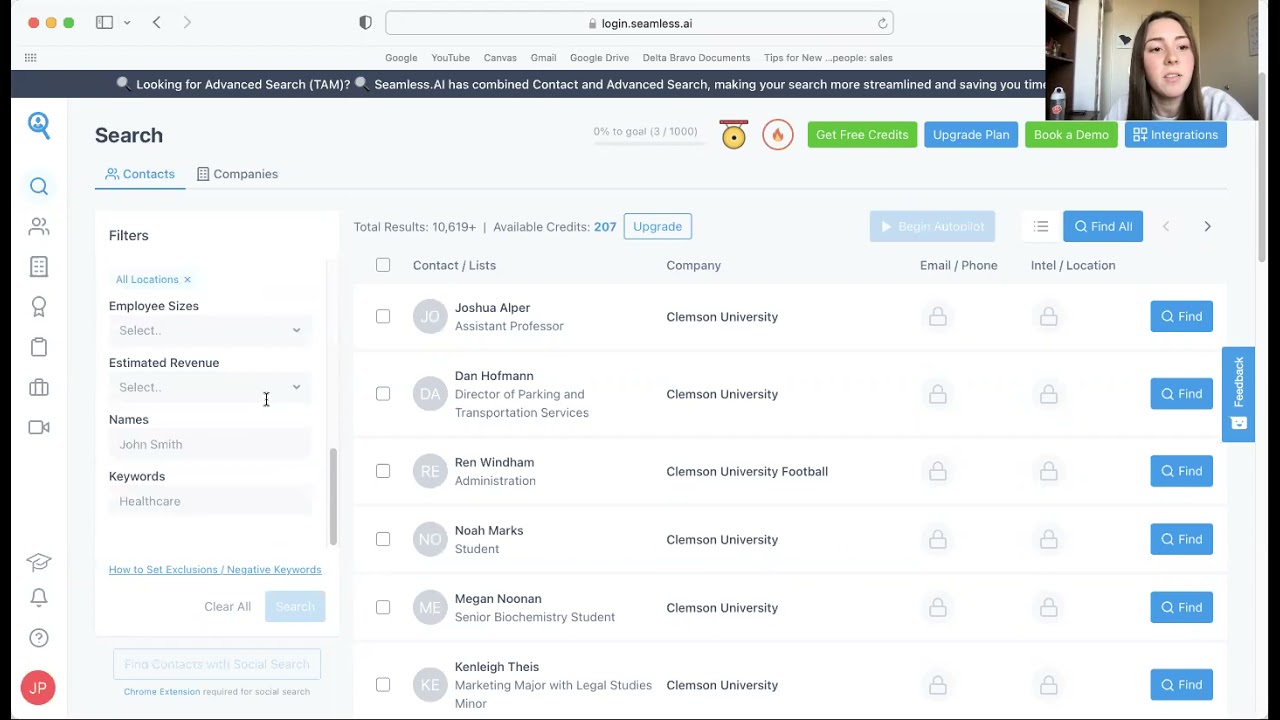Open the Google bookmark
Viewport: 1280px width, 720px height.
pyautogui.click(x=401, y=58)
